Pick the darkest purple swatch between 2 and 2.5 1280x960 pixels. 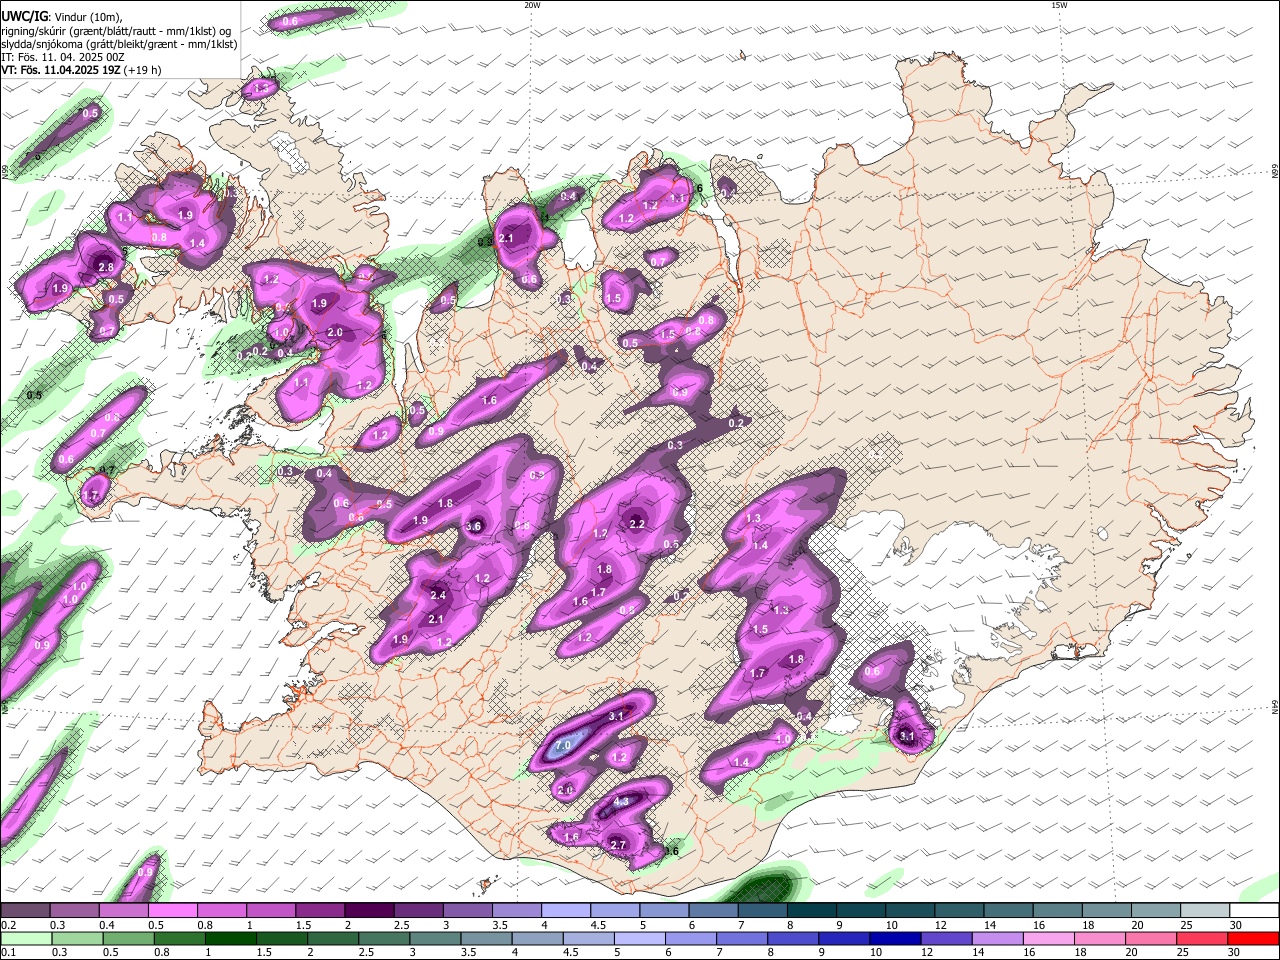(368, 911)
